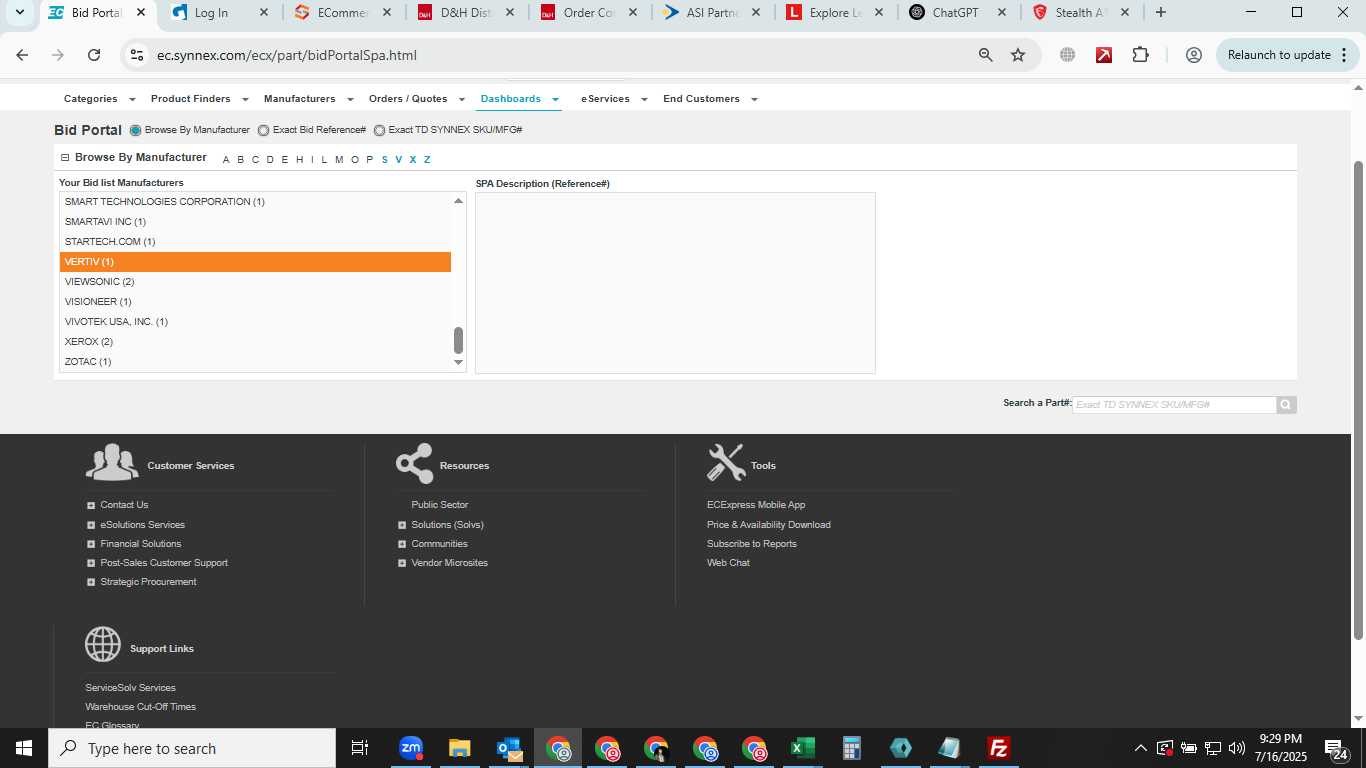Select Exact Bid Reference# radio button
Viewport: 1366px width, 768px height.
[x=263, y=130]
